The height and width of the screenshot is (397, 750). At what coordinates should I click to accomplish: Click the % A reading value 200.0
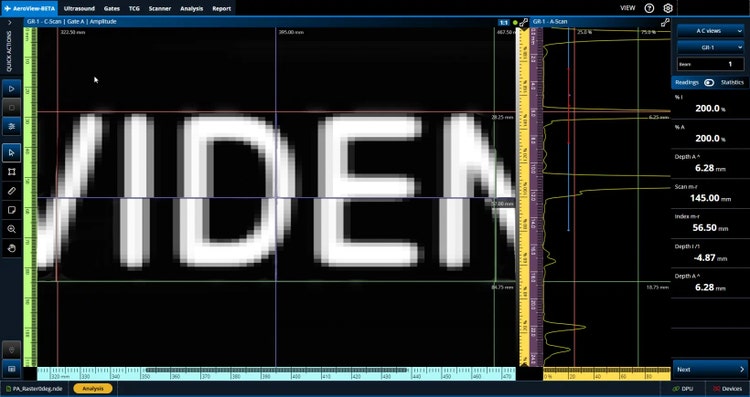[710, 138]
